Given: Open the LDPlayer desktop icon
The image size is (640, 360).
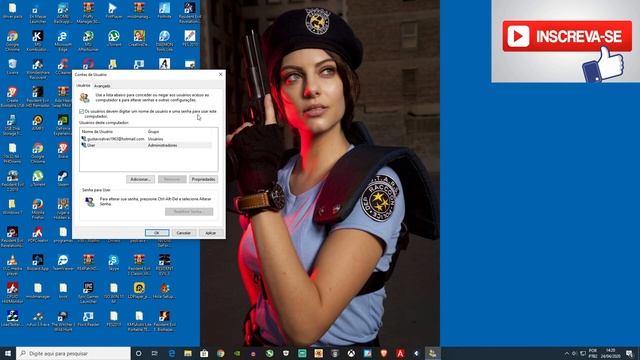Looking at the screenshot, I should pos(139,290).
